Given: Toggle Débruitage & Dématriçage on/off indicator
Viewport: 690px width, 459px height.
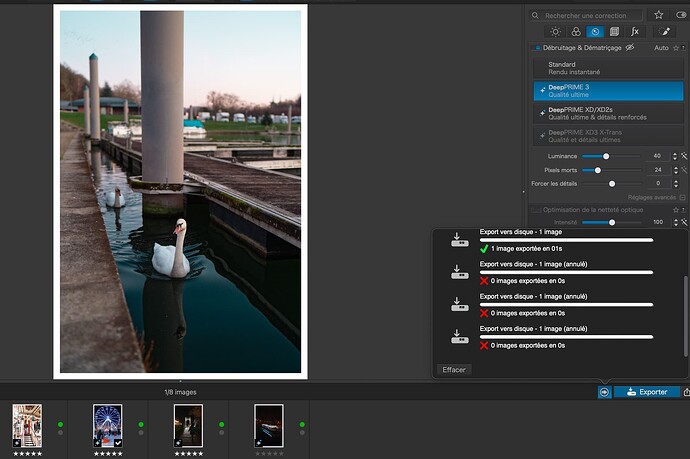Looking at the screenshot, I should click(537, 48).
